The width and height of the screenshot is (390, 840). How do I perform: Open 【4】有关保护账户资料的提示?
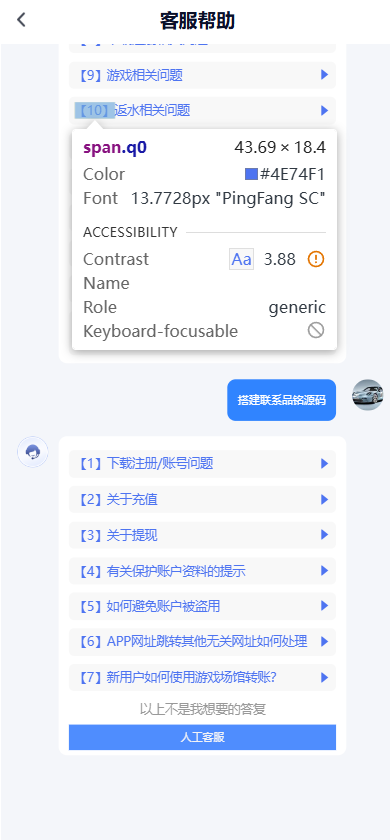coord(202,571)
